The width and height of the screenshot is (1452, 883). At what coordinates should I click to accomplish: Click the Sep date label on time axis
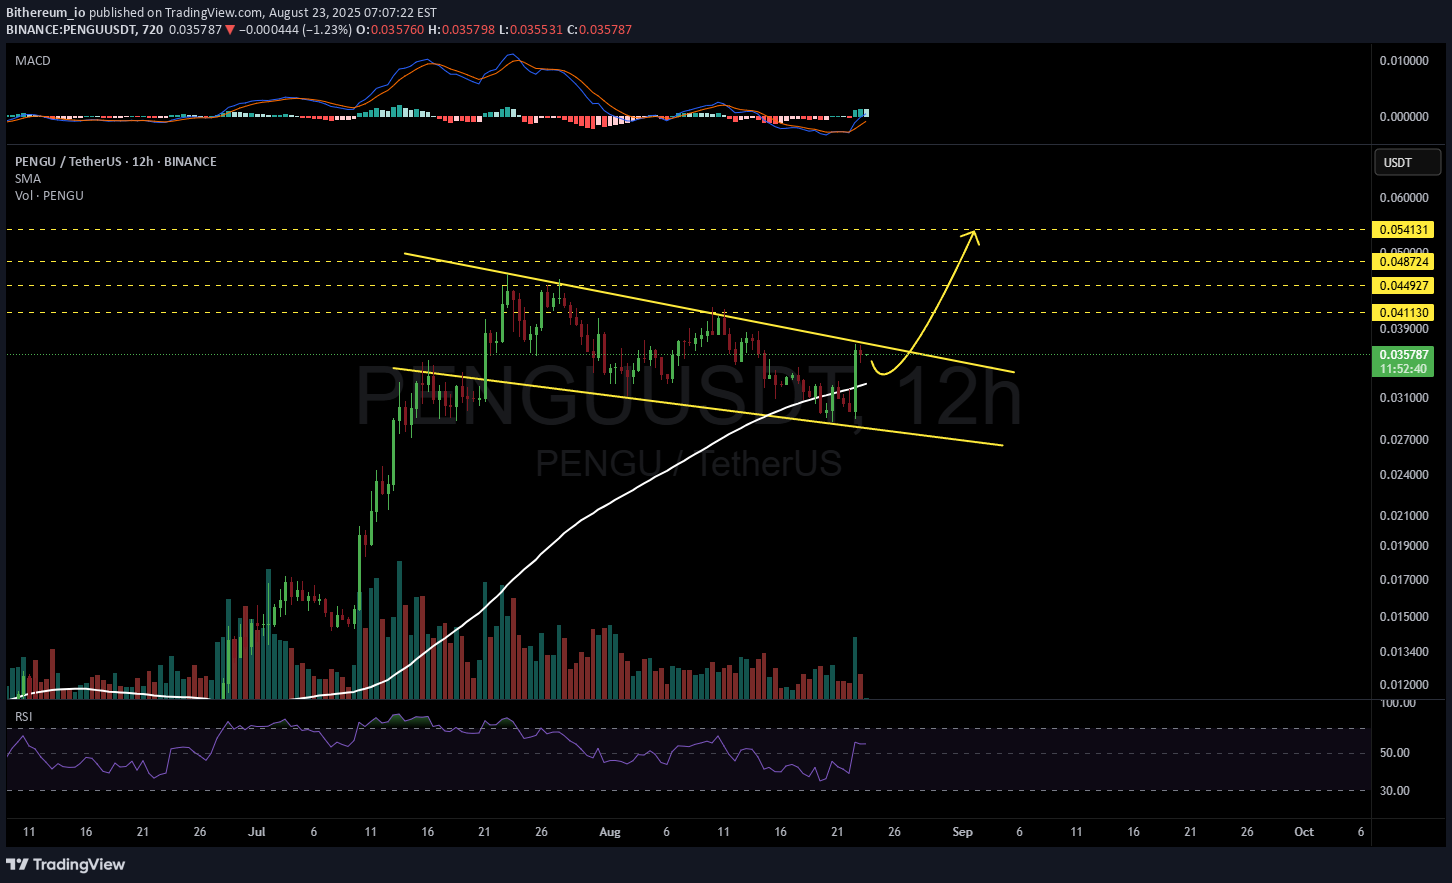962,832
